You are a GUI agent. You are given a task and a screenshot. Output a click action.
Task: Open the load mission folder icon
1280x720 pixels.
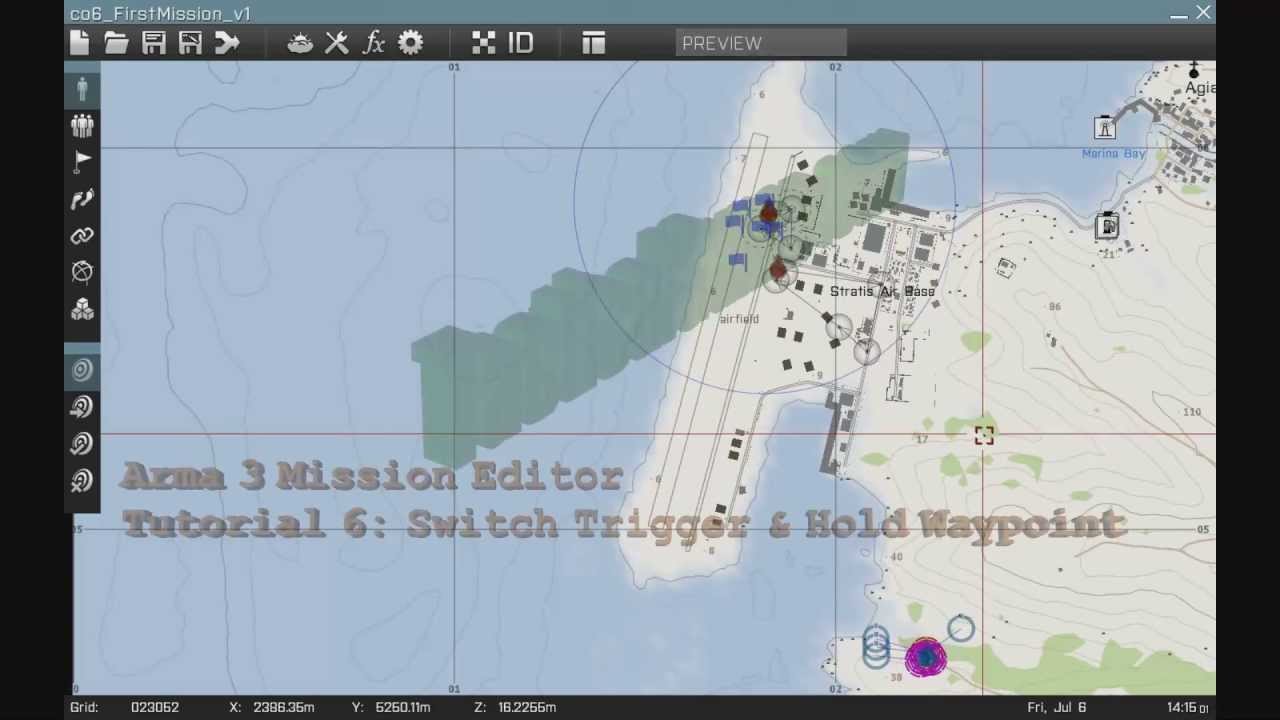116,43
